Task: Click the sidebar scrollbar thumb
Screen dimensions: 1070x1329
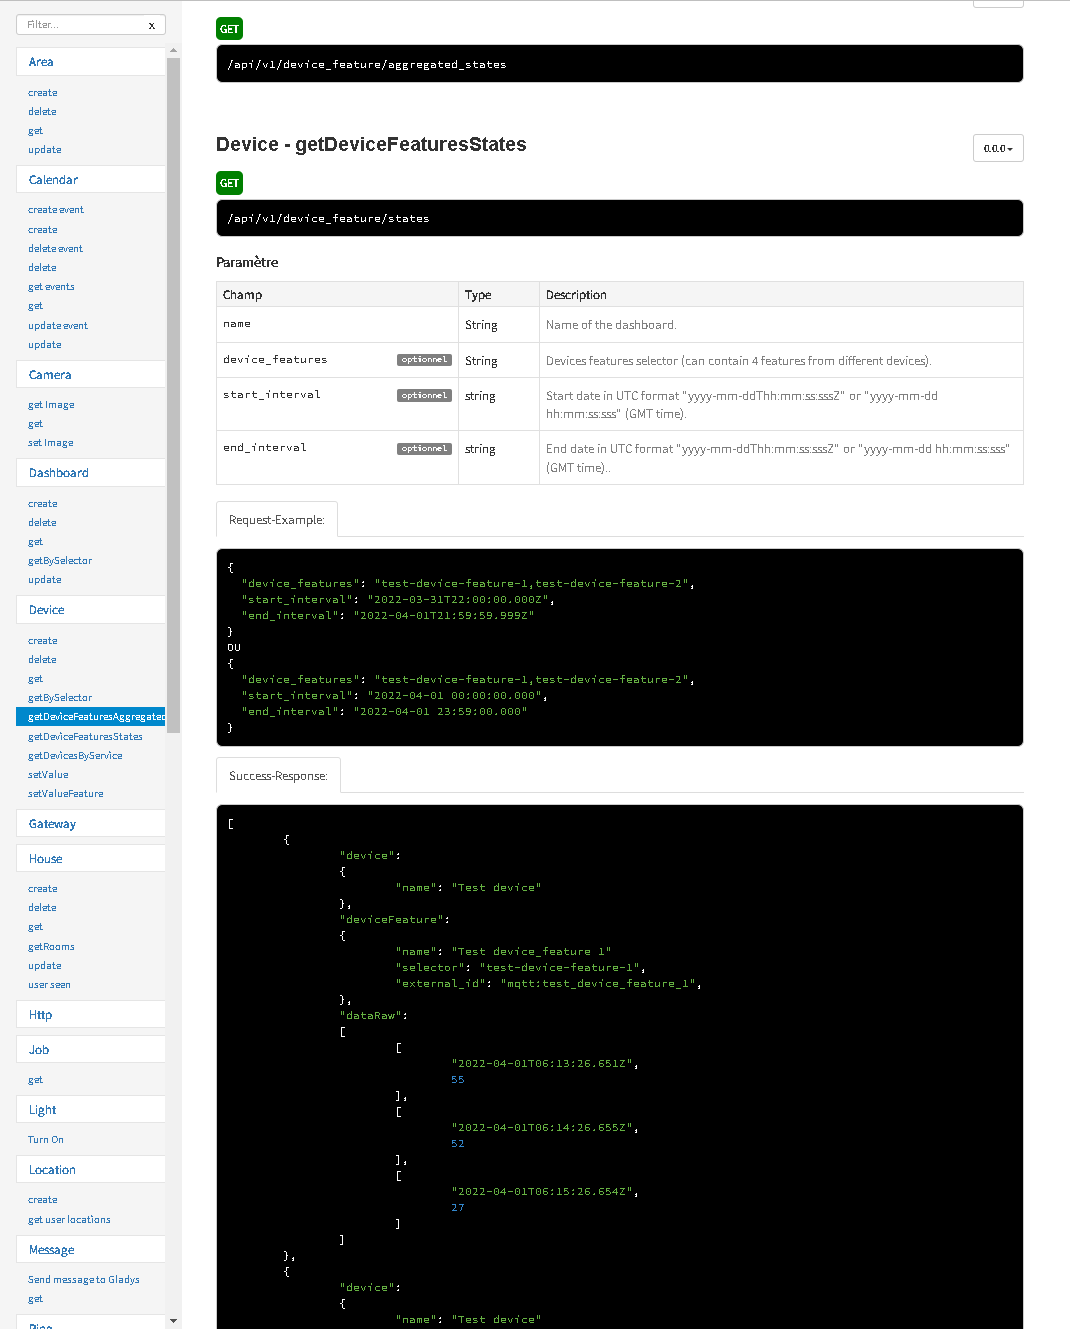Action: 174,395
